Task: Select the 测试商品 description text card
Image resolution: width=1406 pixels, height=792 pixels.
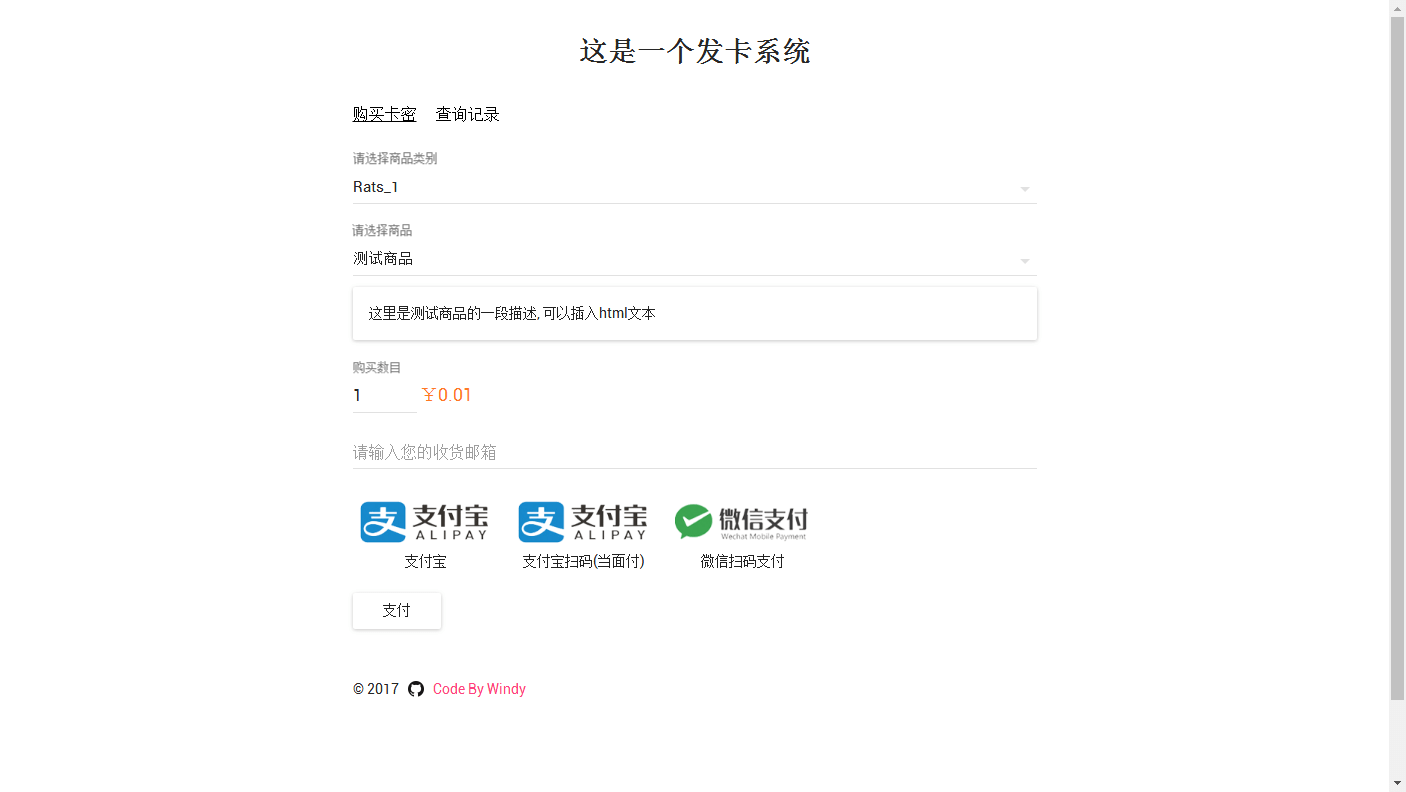Action: 695,313
